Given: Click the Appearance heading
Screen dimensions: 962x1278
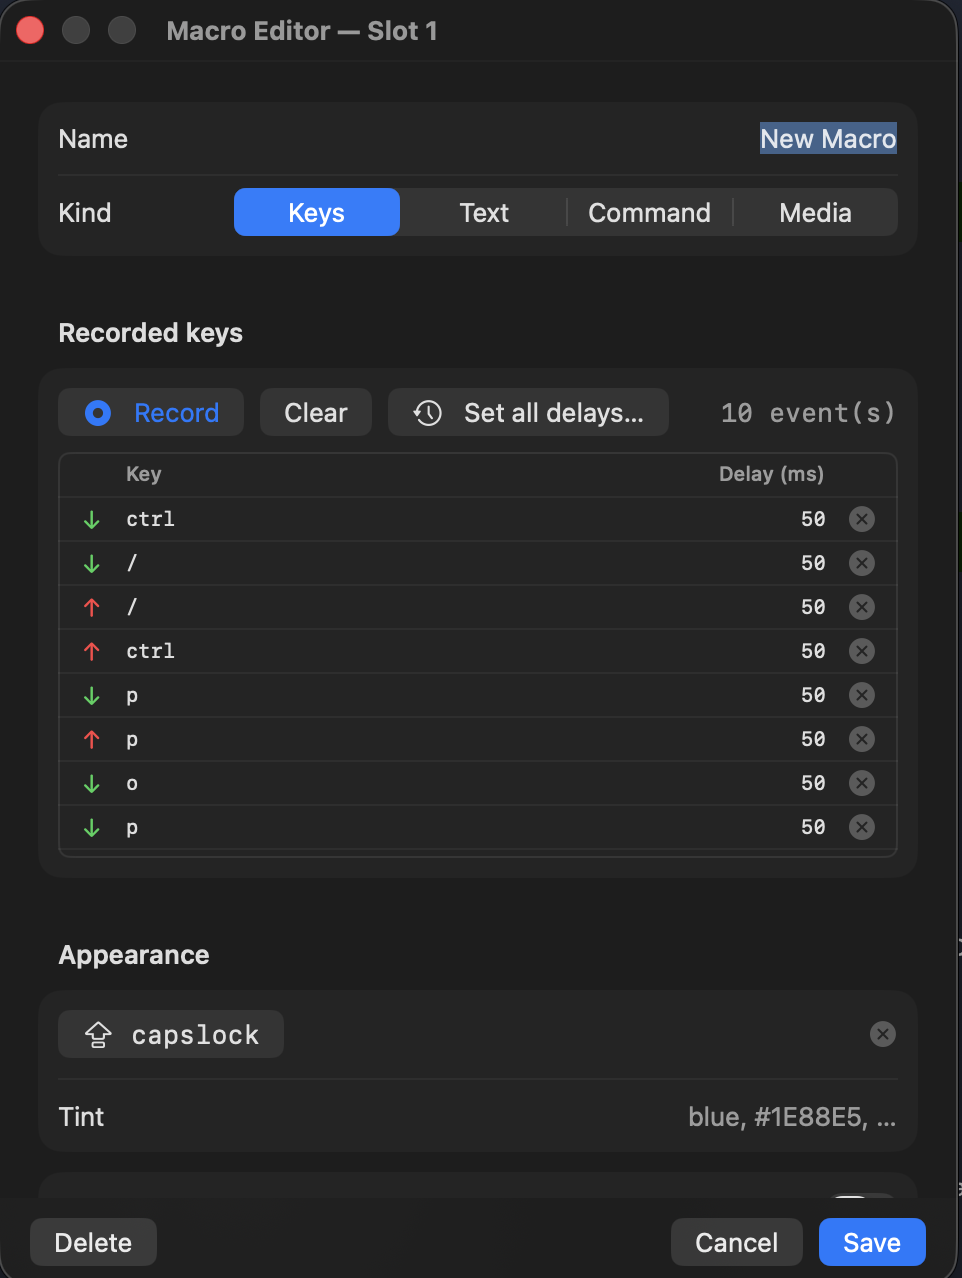Looking at the screenshot, I should tap(134, 955).
